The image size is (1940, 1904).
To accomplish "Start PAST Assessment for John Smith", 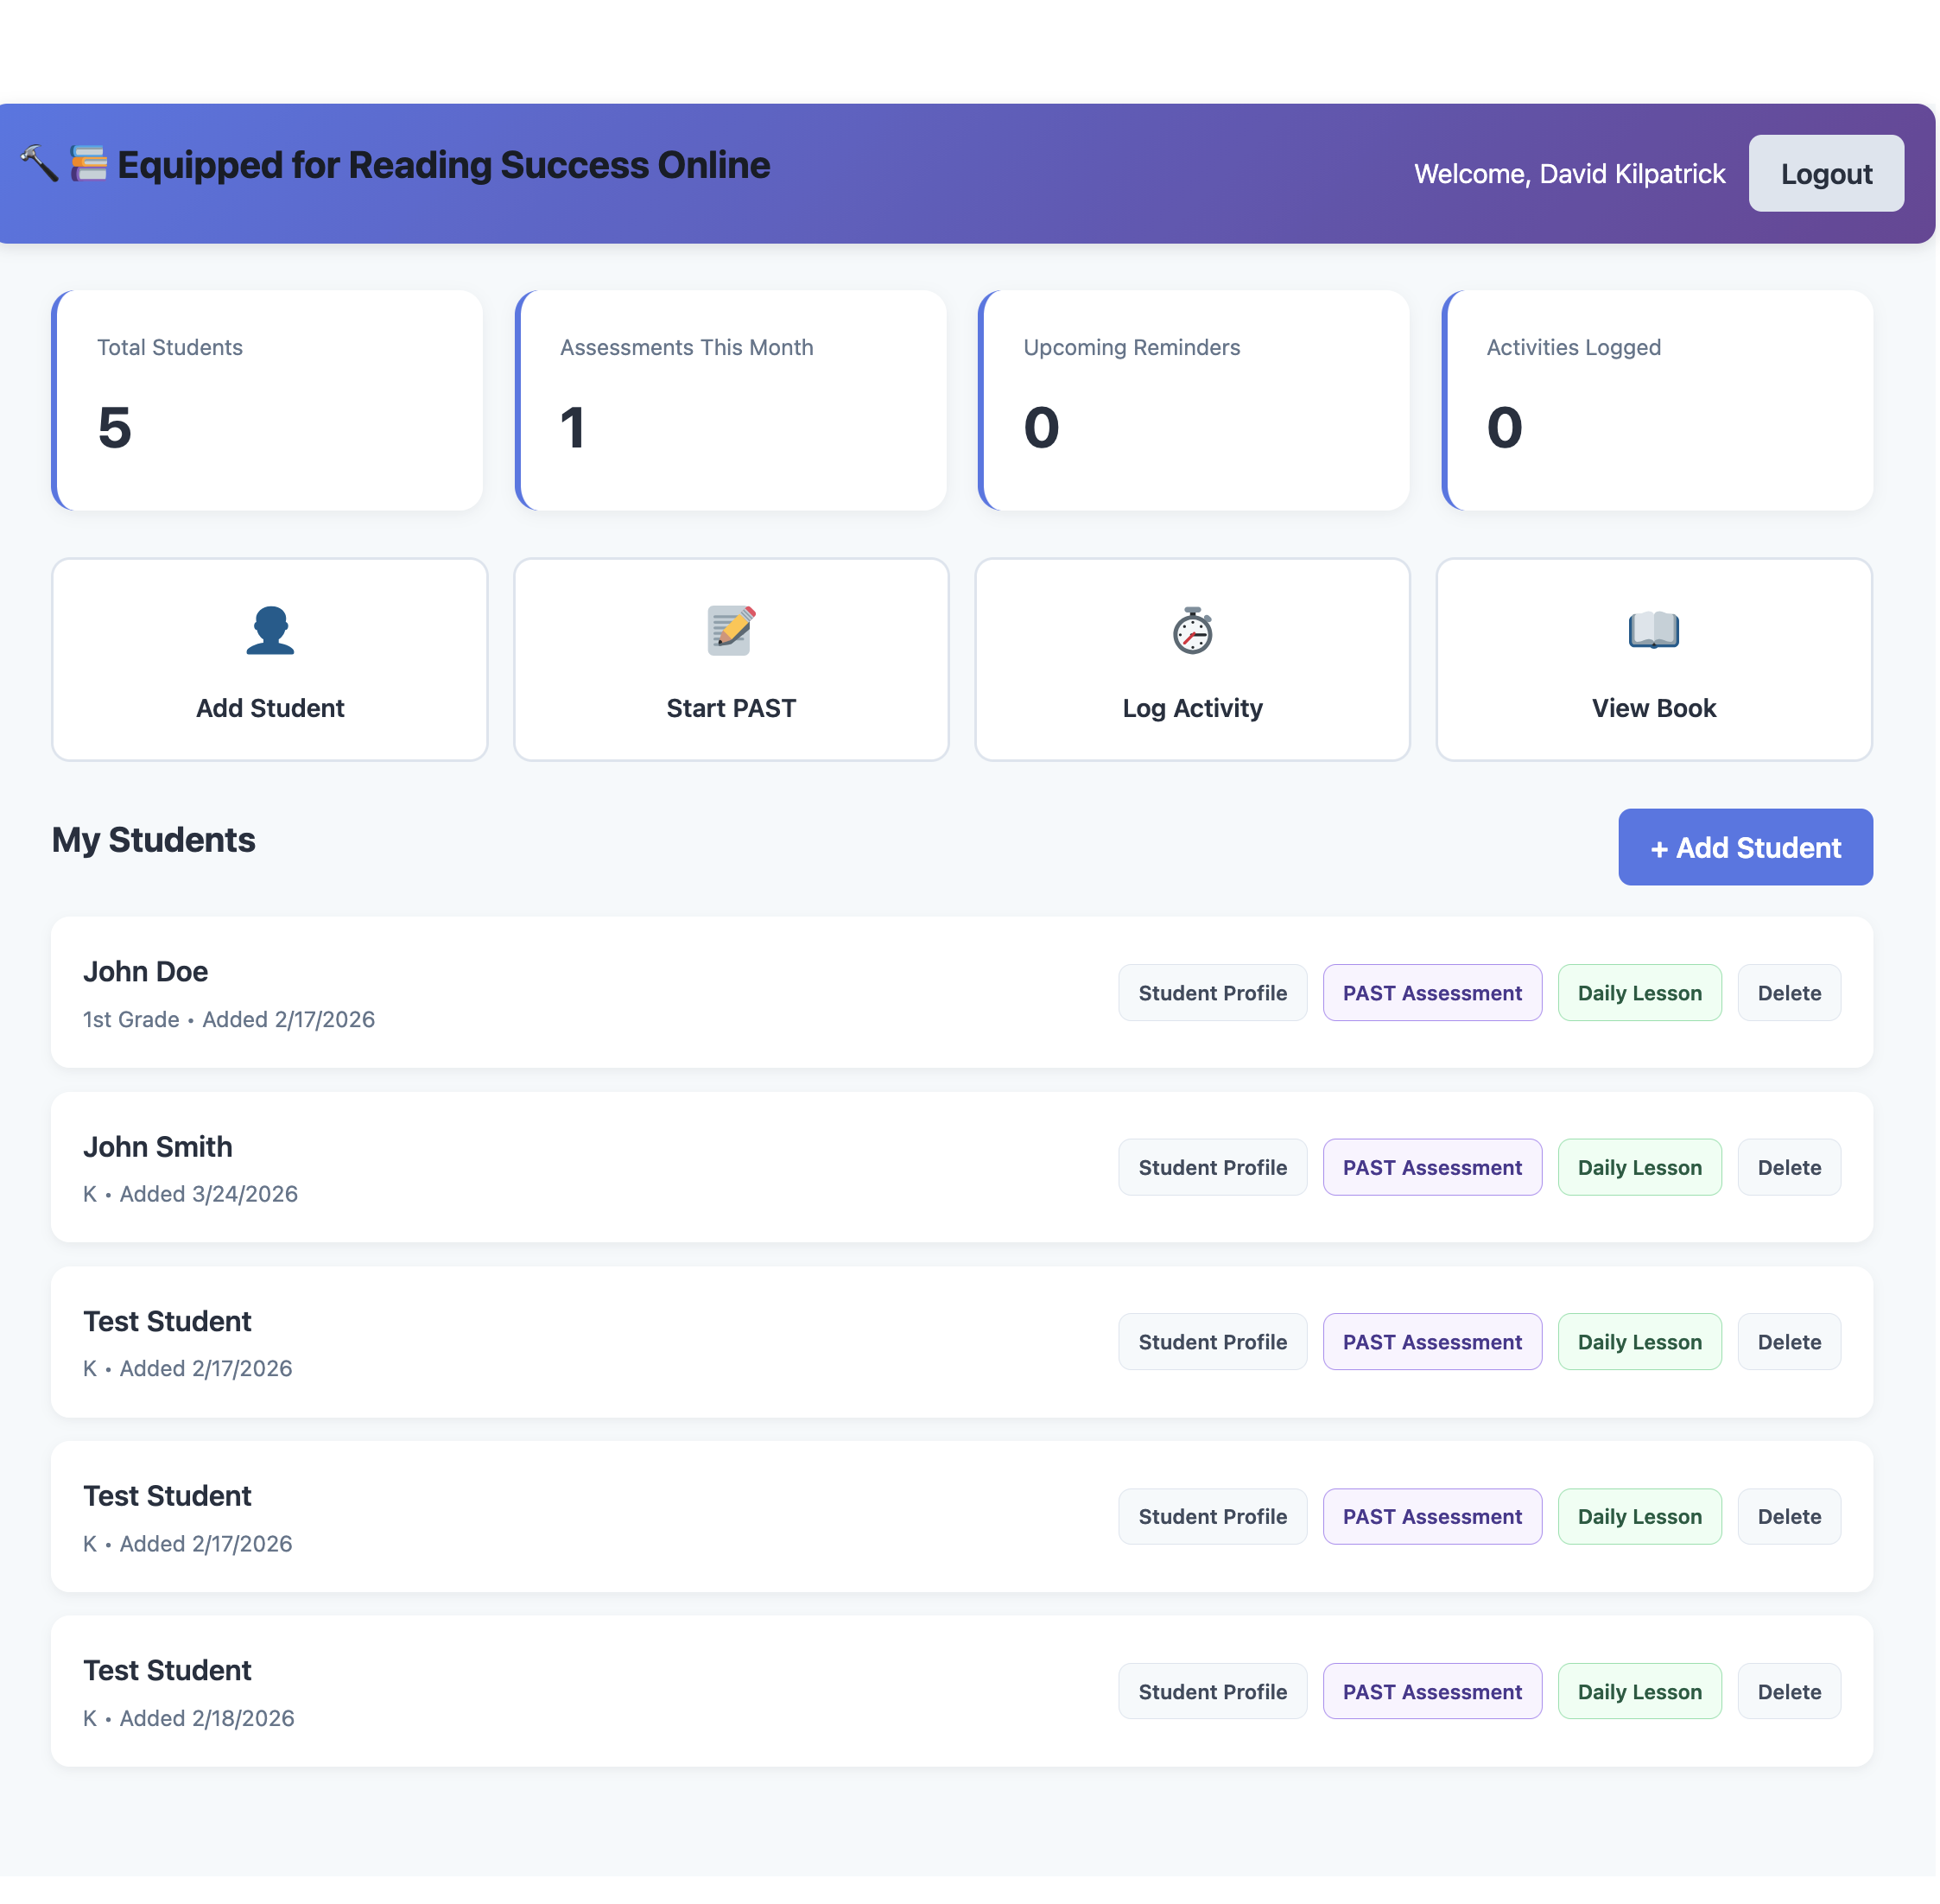I will pos(1431,1167).
